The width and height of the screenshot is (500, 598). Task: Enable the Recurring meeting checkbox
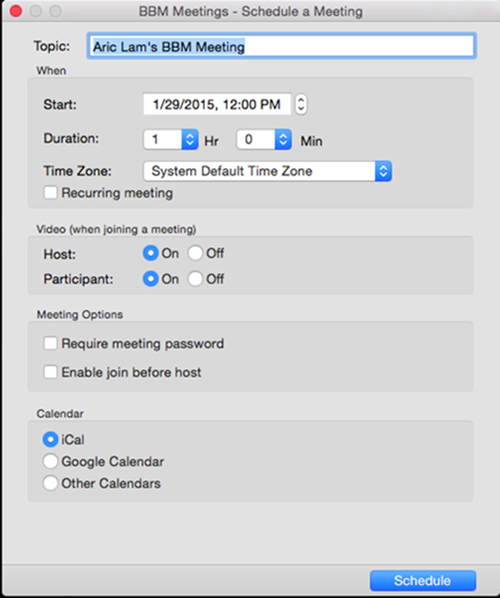[50, 193]
